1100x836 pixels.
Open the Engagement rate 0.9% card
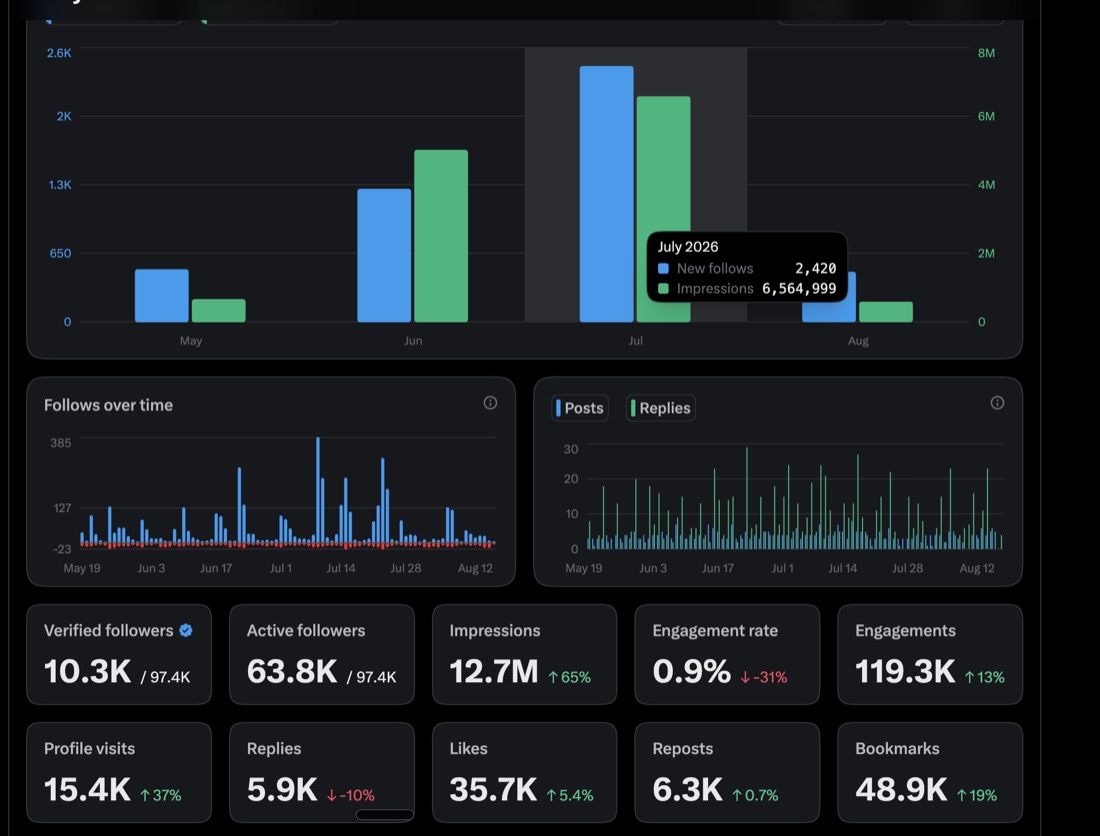click(727, 654)
